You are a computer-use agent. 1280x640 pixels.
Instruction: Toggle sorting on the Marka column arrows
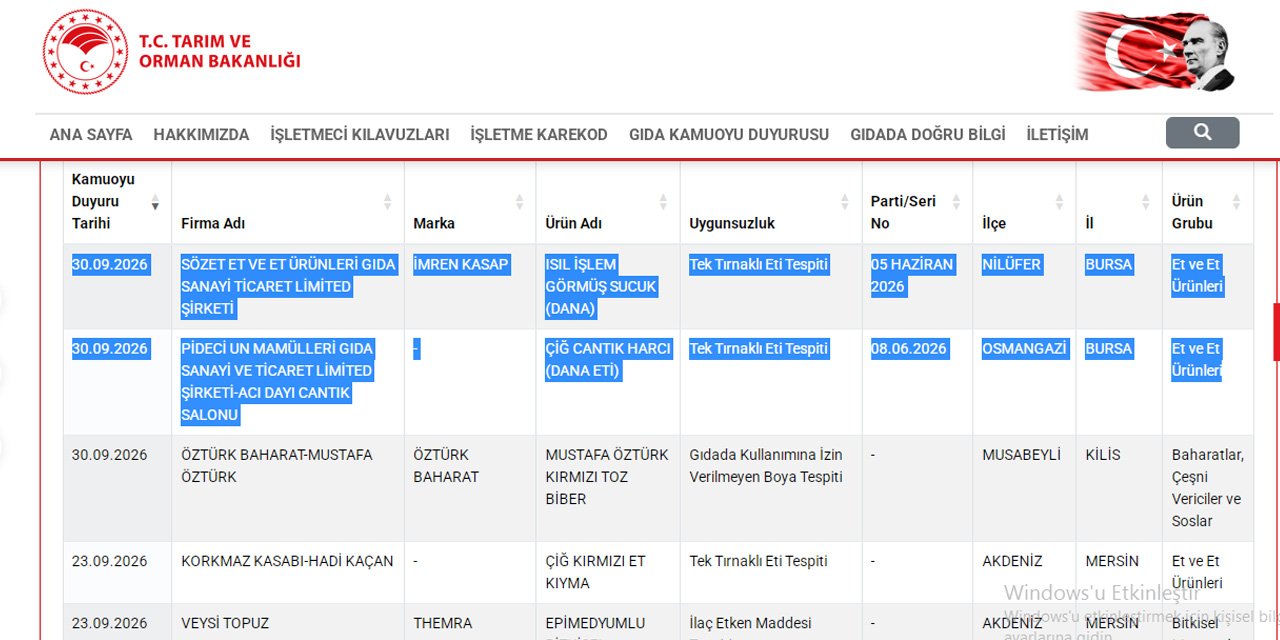click(519, 202)
